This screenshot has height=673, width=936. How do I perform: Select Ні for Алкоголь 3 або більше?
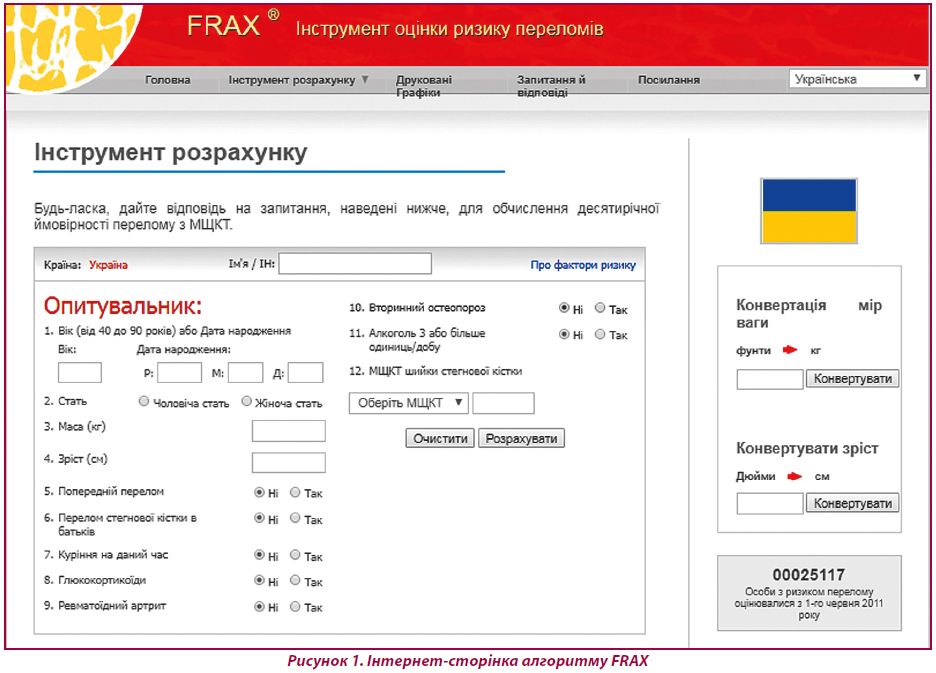564,334
